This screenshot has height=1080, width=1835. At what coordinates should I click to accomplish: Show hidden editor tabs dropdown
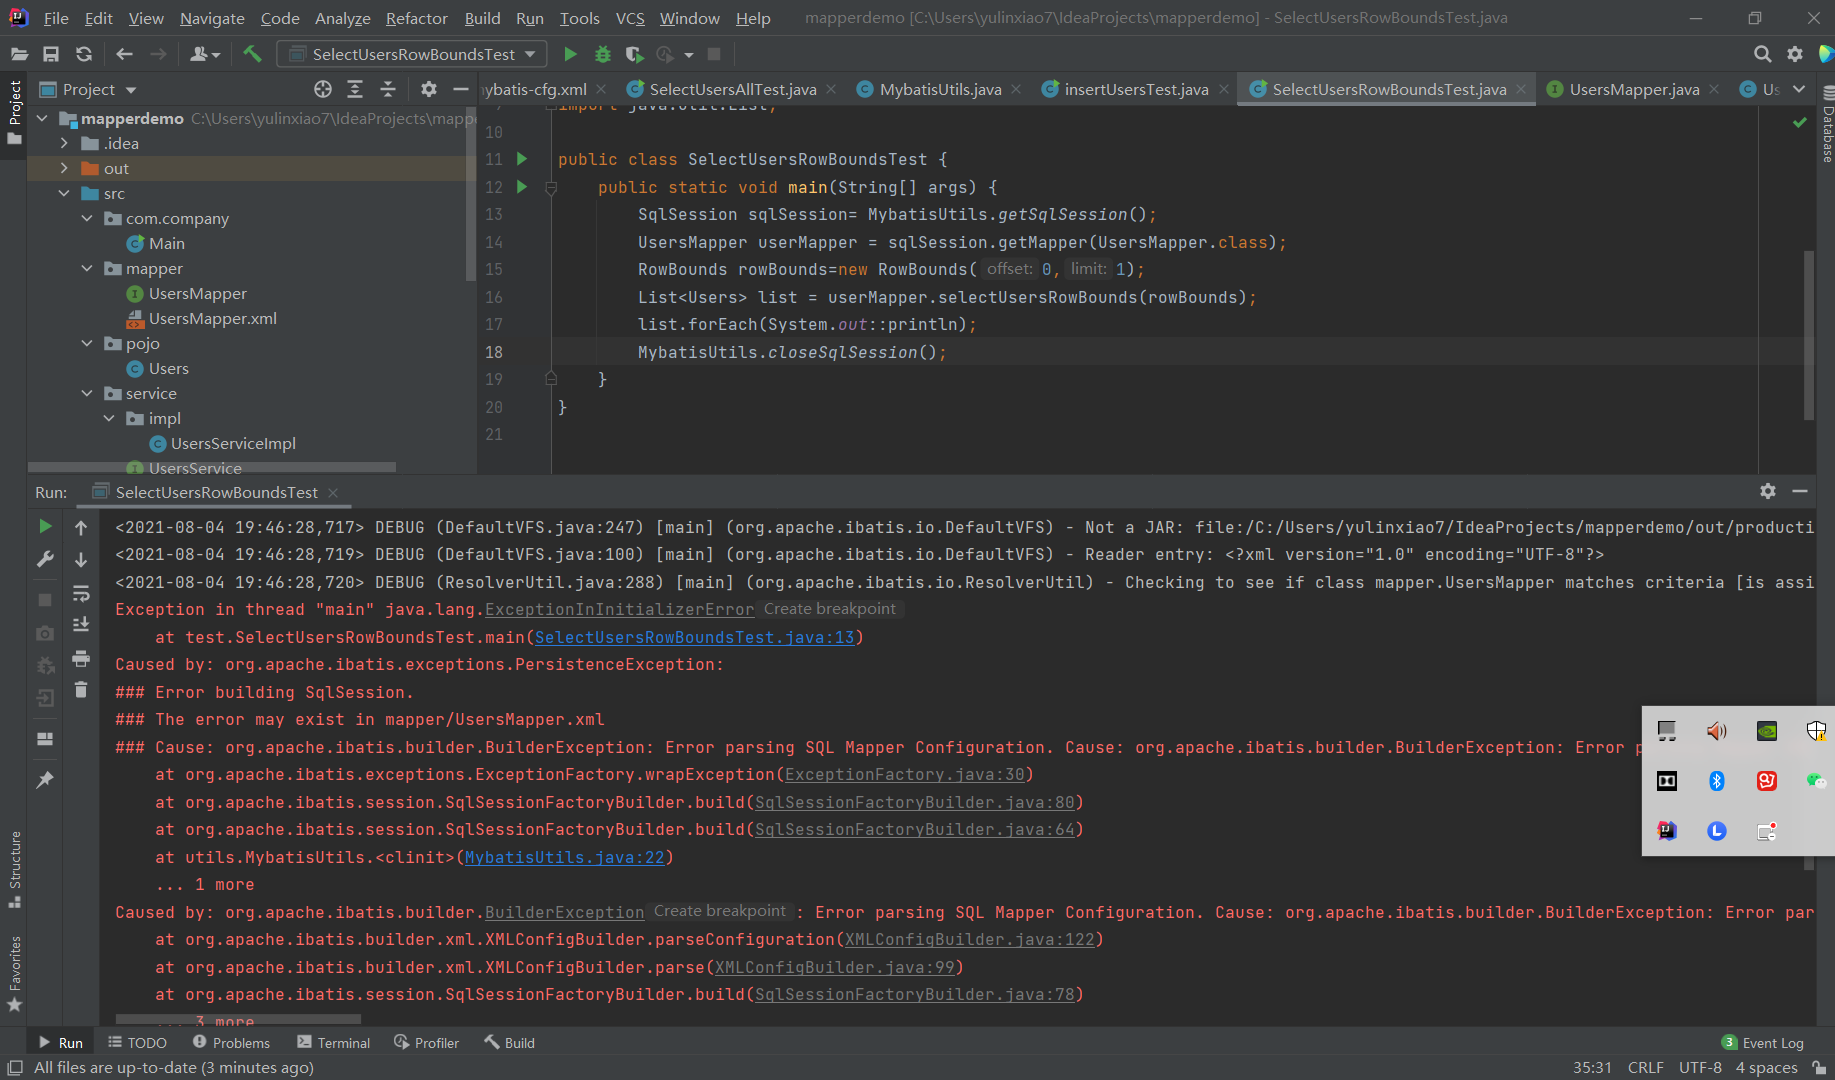click(x=1799, y=89)
